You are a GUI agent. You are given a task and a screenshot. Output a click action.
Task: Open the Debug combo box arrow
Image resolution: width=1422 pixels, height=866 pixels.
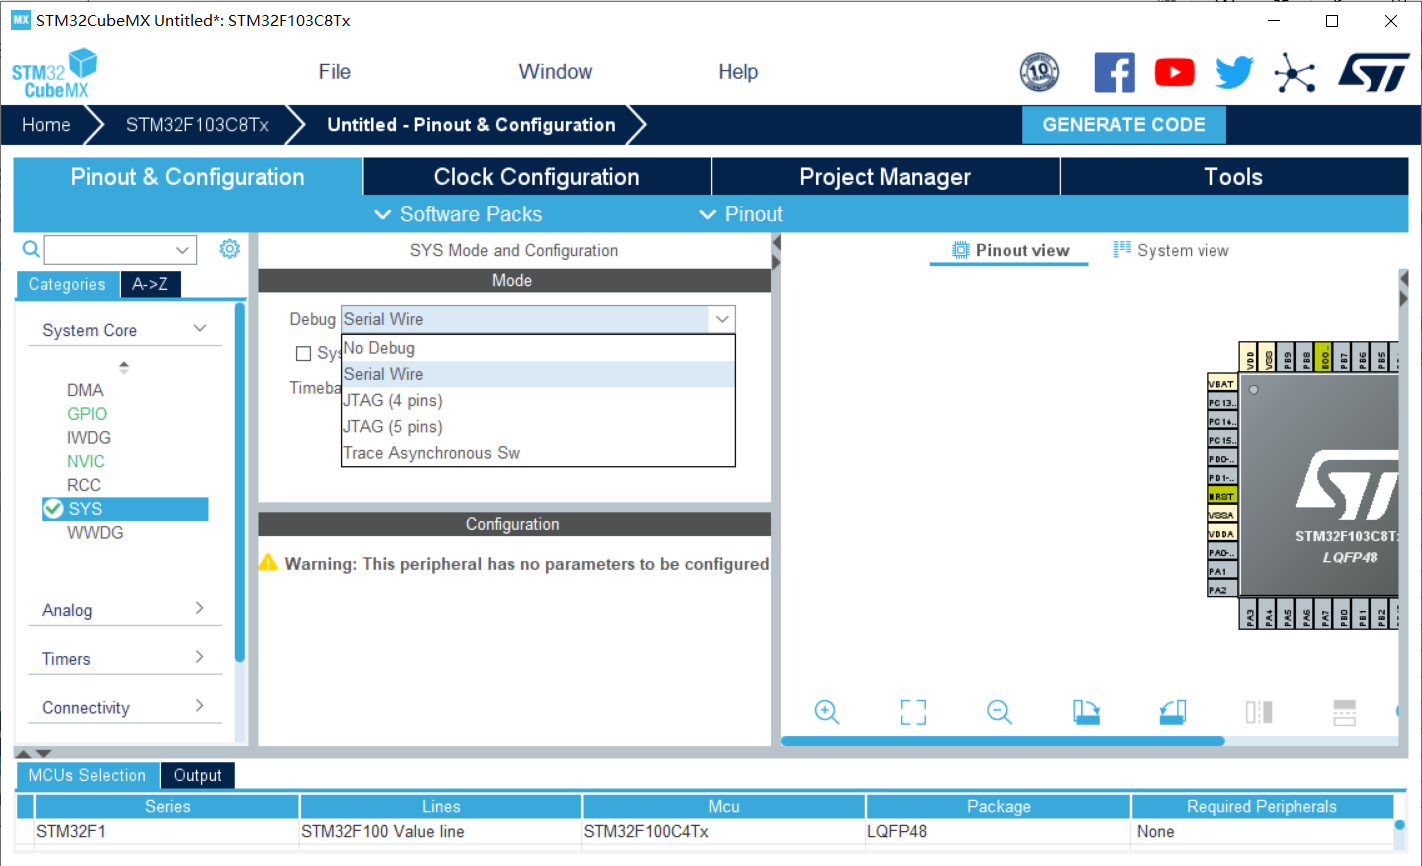722,319
